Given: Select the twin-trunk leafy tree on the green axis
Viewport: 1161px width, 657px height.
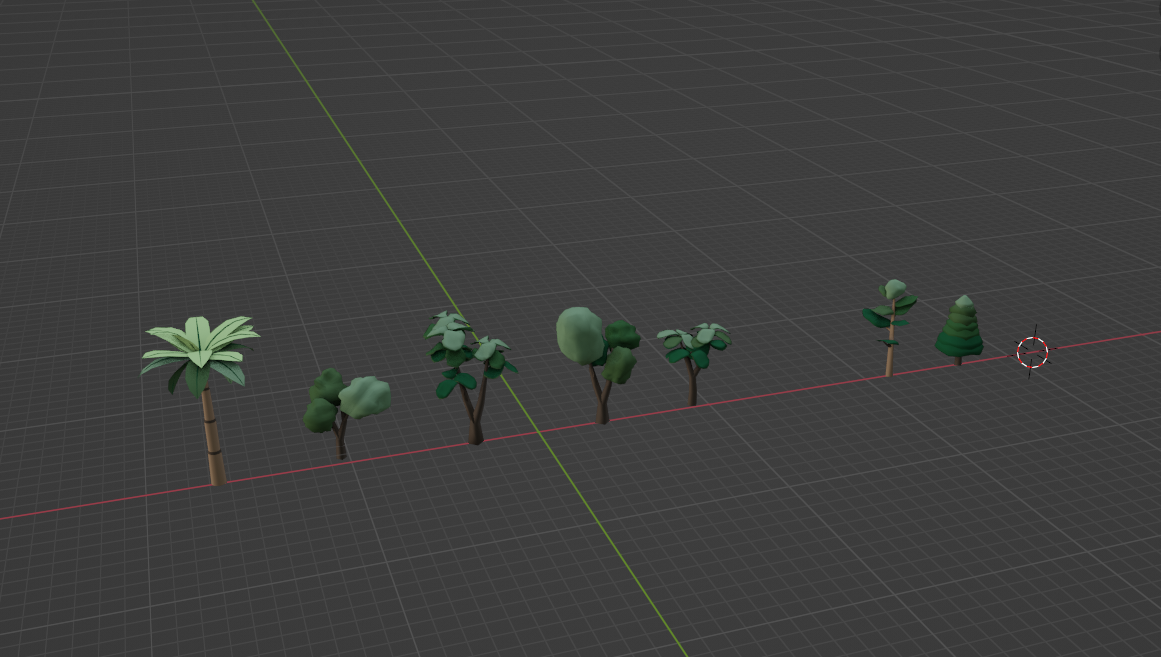Looking at the screenshot, I should pos(470,377).
